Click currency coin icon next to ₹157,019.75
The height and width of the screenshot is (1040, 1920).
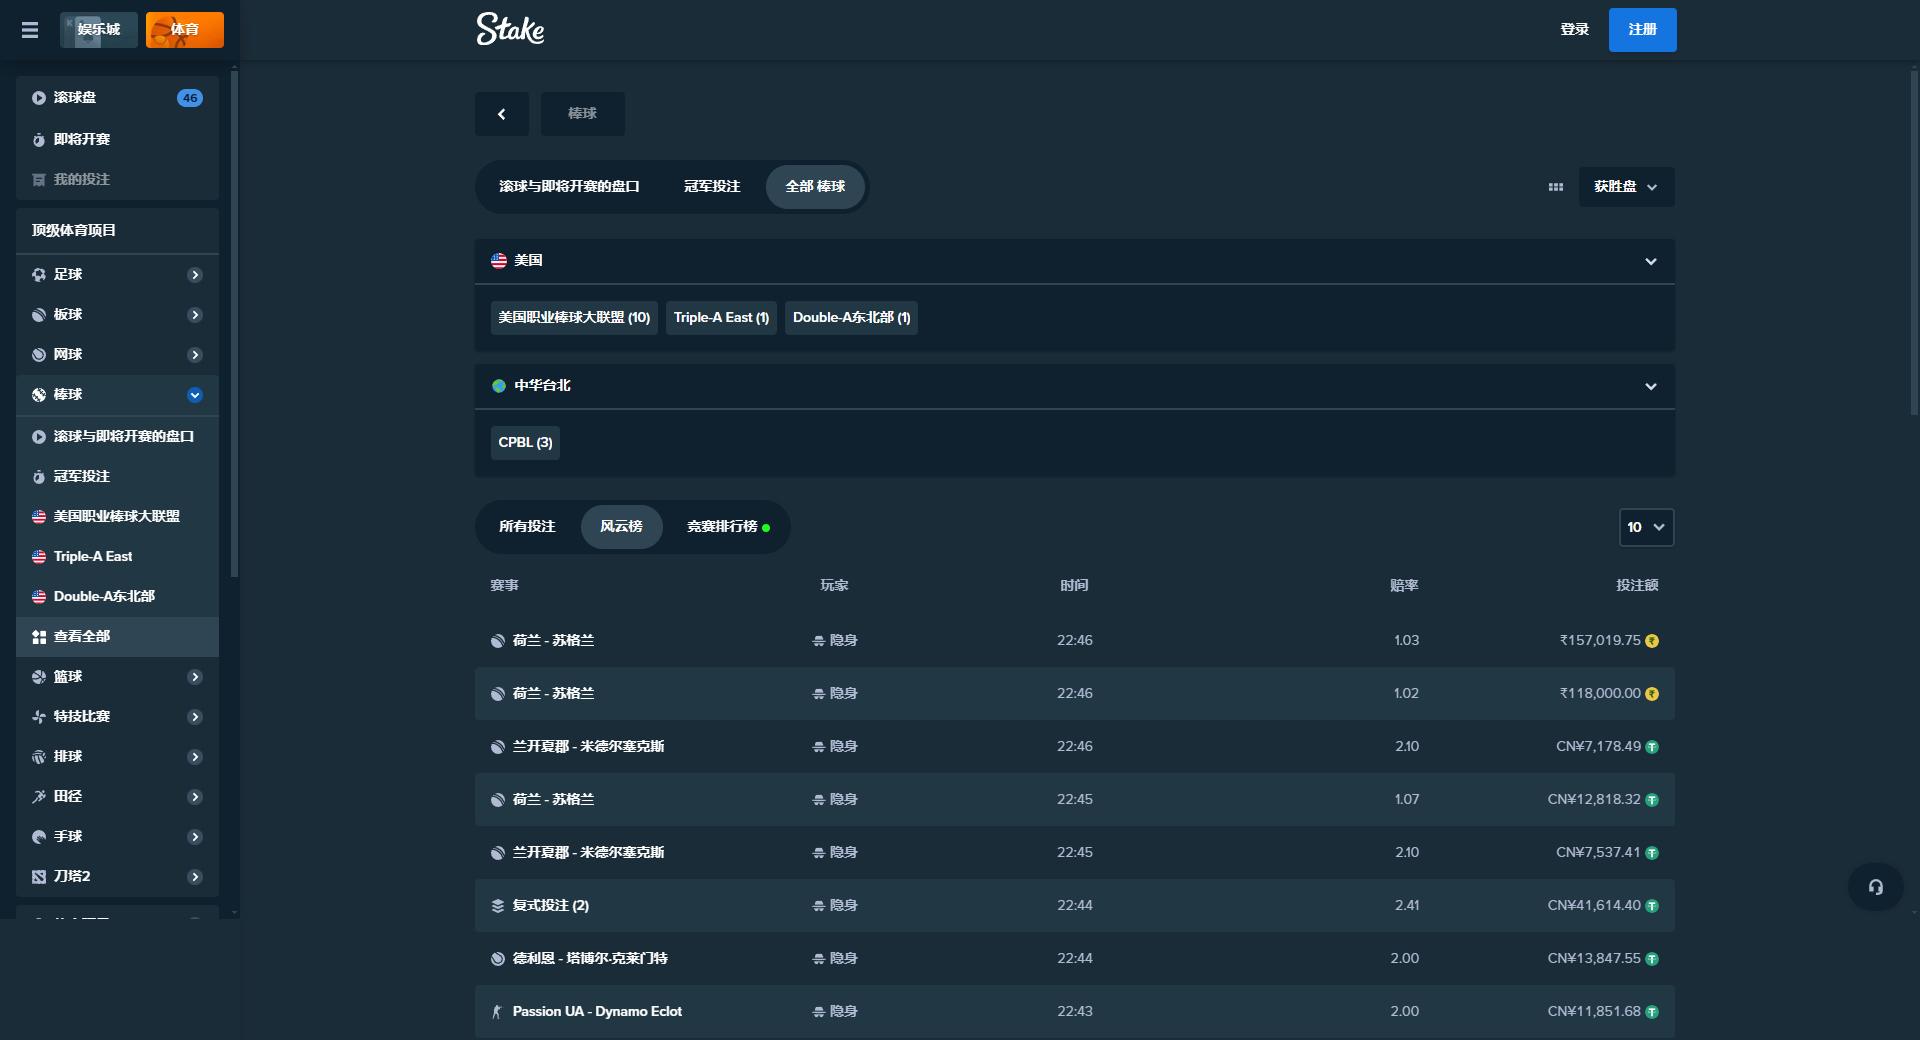pos(1652,641)
